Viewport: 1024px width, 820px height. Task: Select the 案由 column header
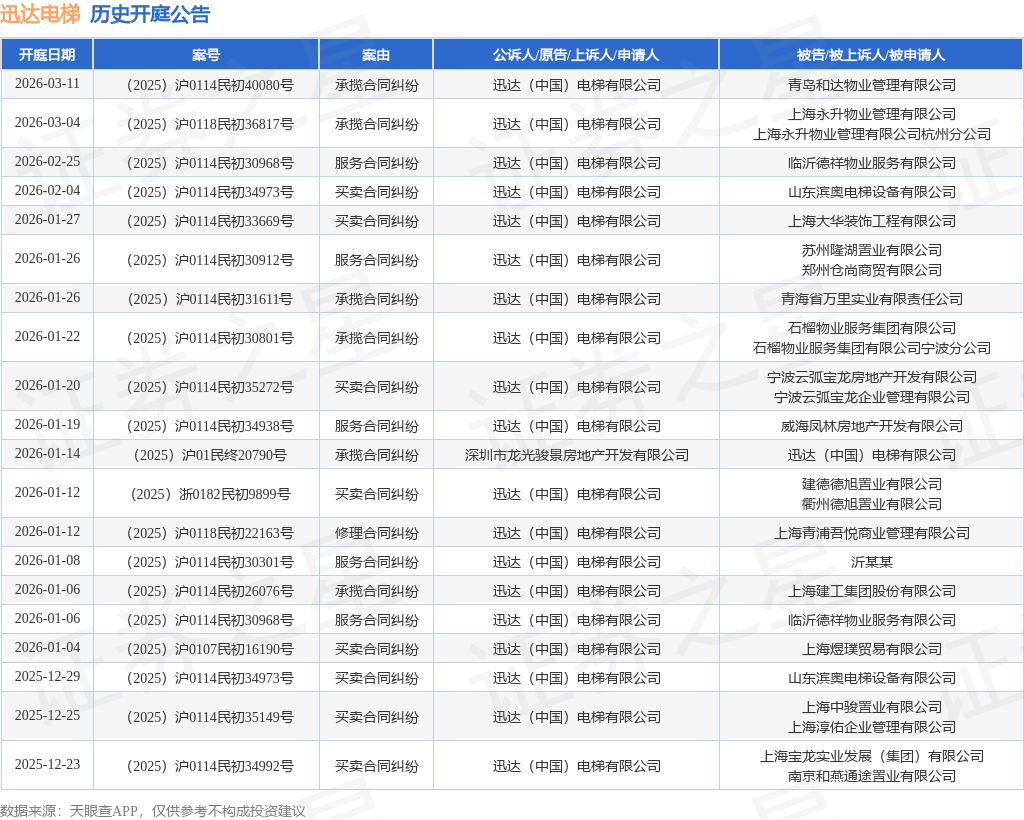(376, 55)
